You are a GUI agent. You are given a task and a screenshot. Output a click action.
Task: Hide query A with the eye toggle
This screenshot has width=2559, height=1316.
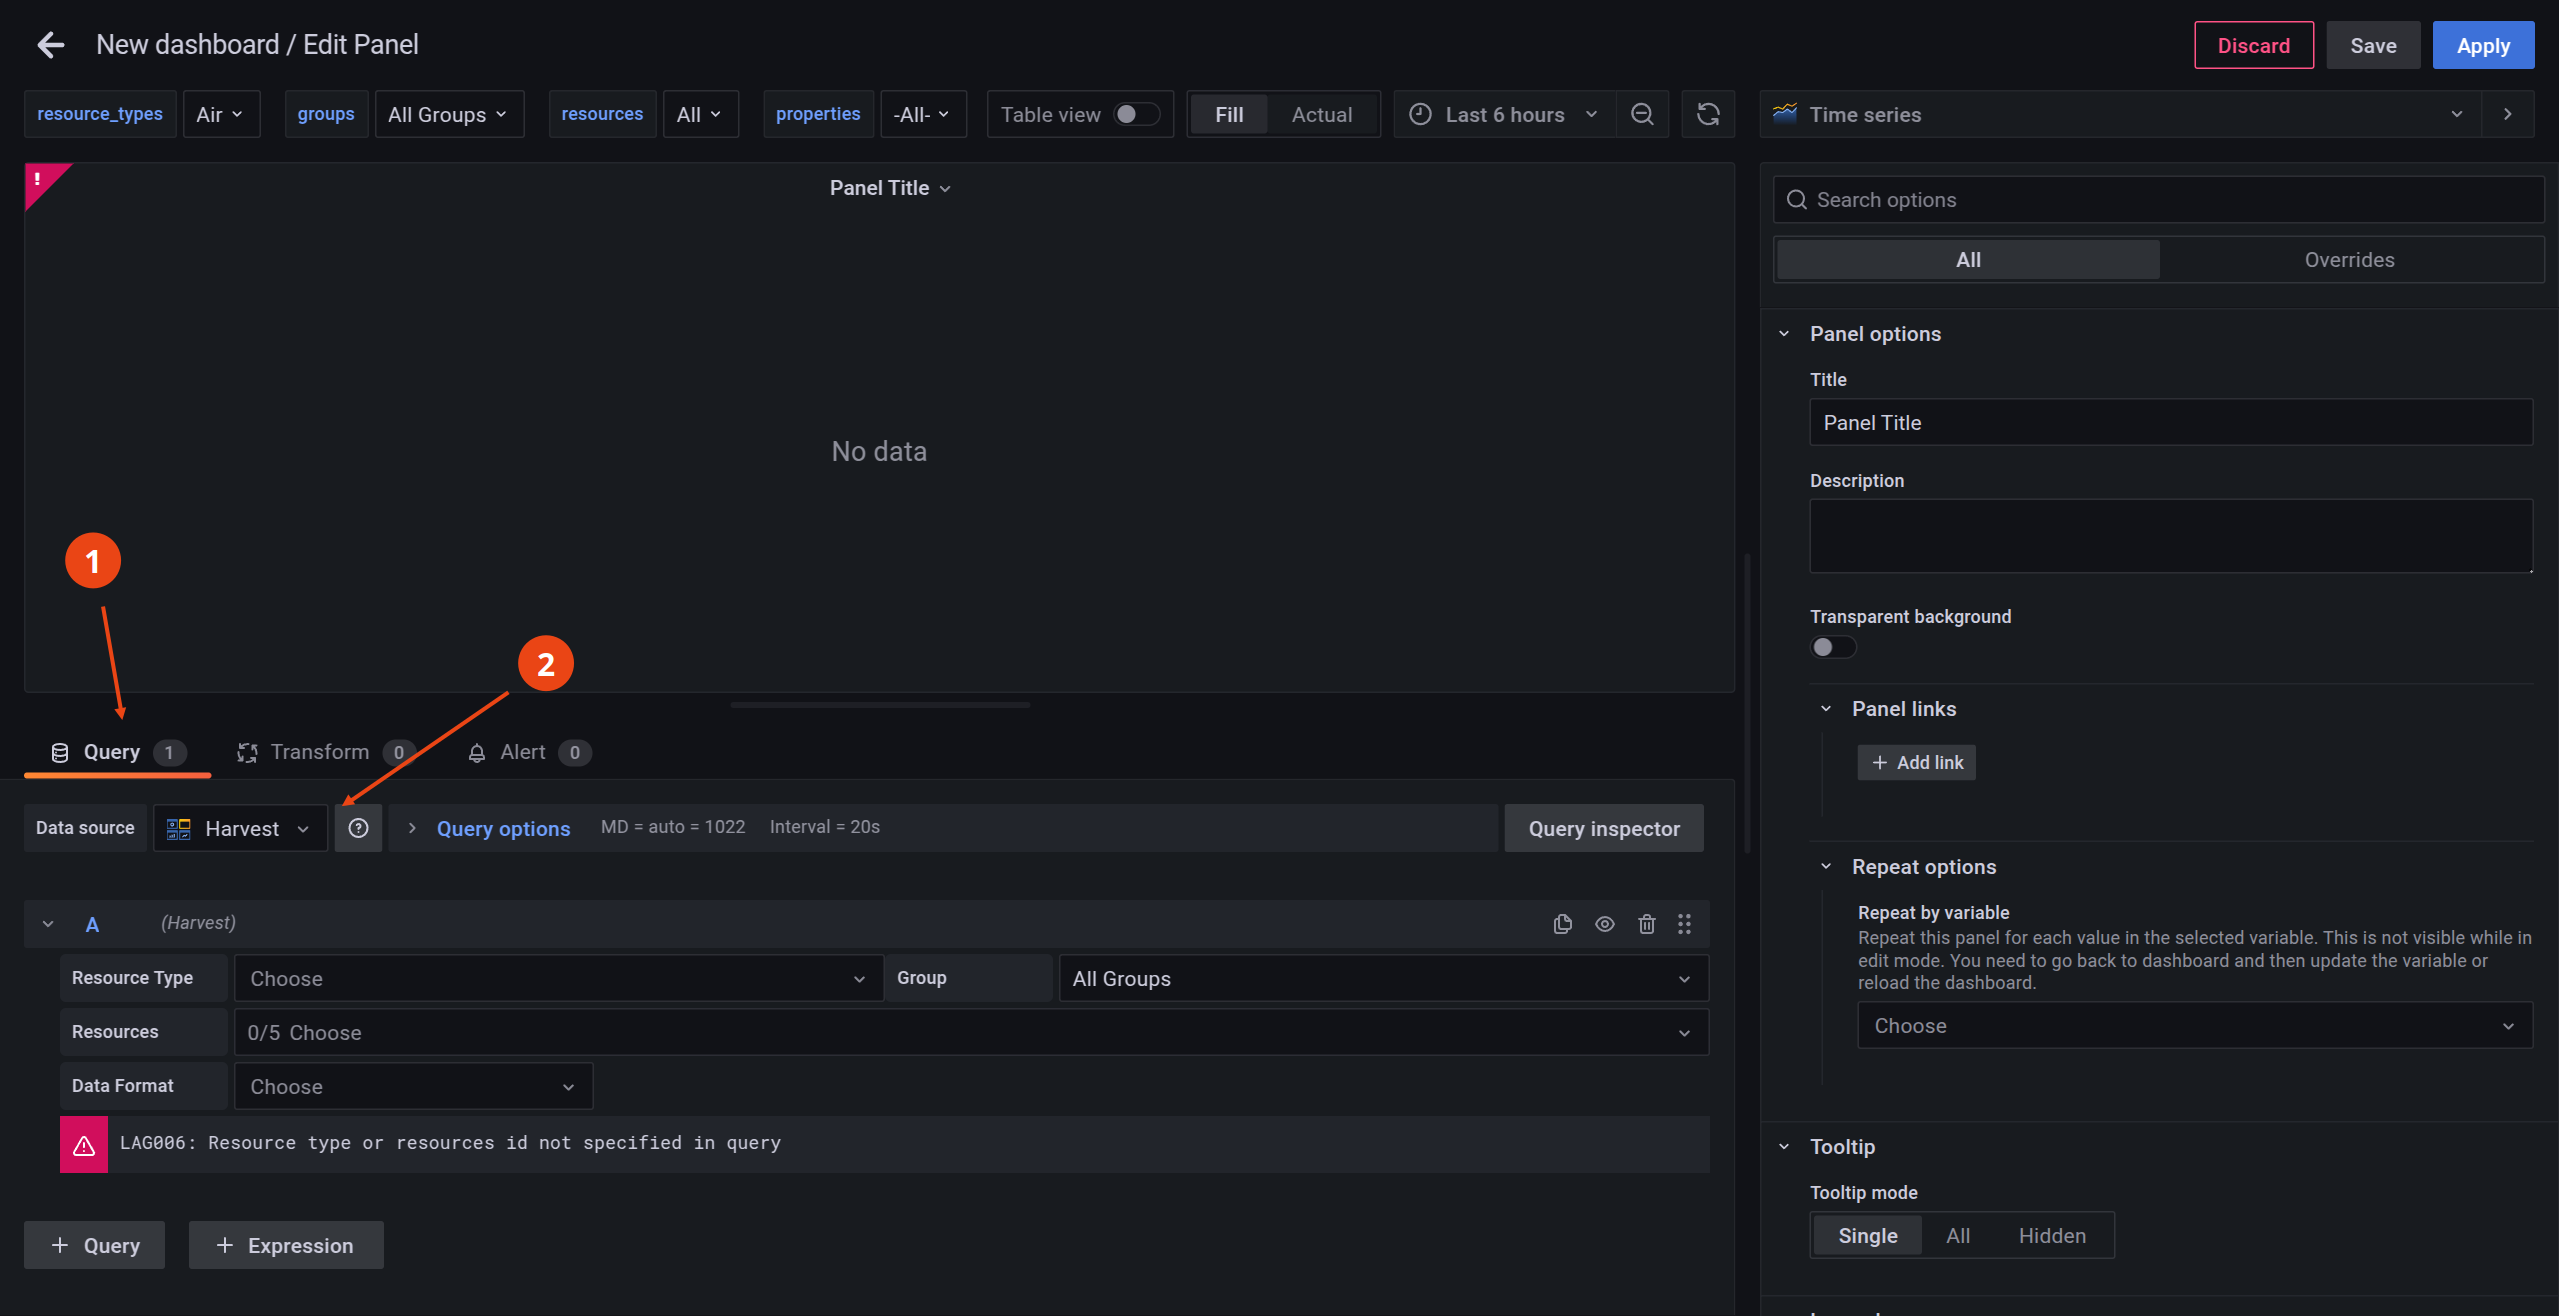1605,923
